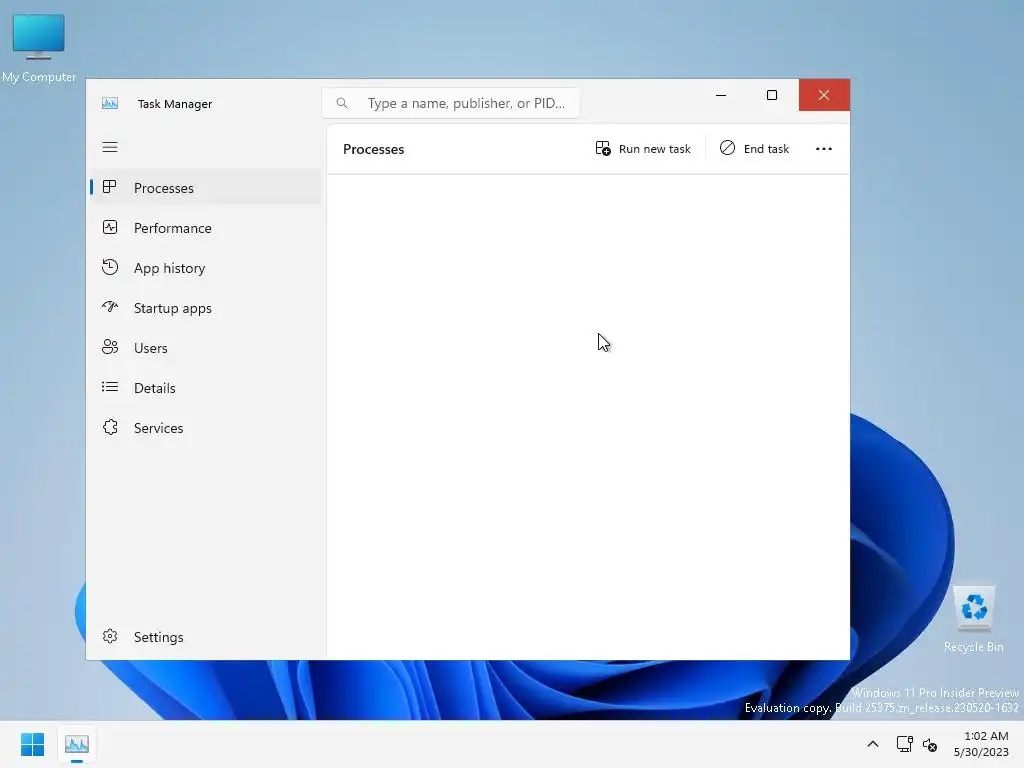Screen dimensions: 1024x768
Task: Close the Task Manager window
Action: [x=824, y=95]
